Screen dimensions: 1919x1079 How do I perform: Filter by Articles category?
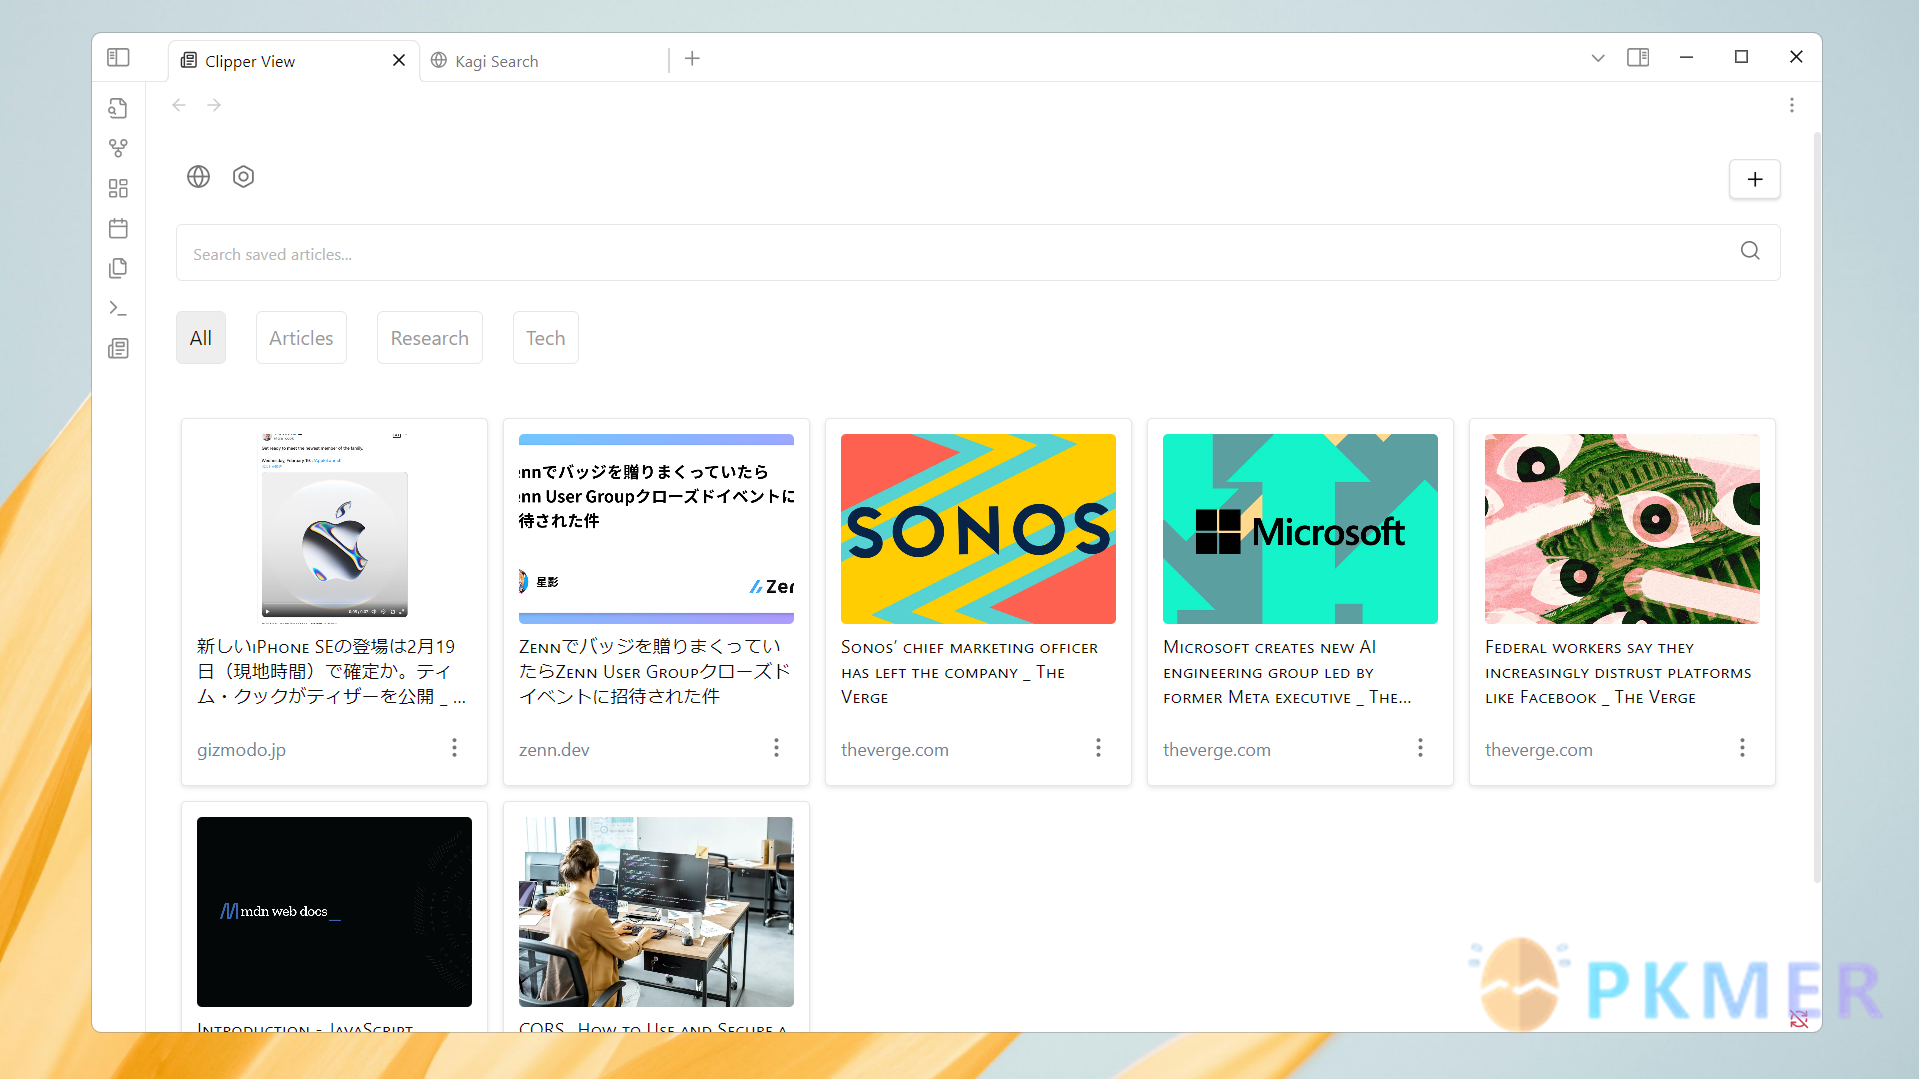click(x=301, y=338)
